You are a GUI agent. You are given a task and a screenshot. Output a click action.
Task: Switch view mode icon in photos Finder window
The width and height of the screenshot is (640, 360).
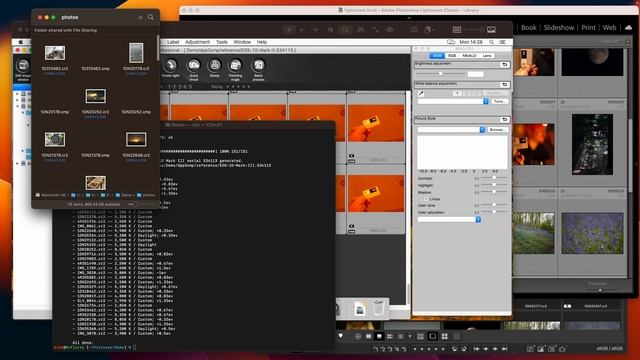click(x=140, y=17)
